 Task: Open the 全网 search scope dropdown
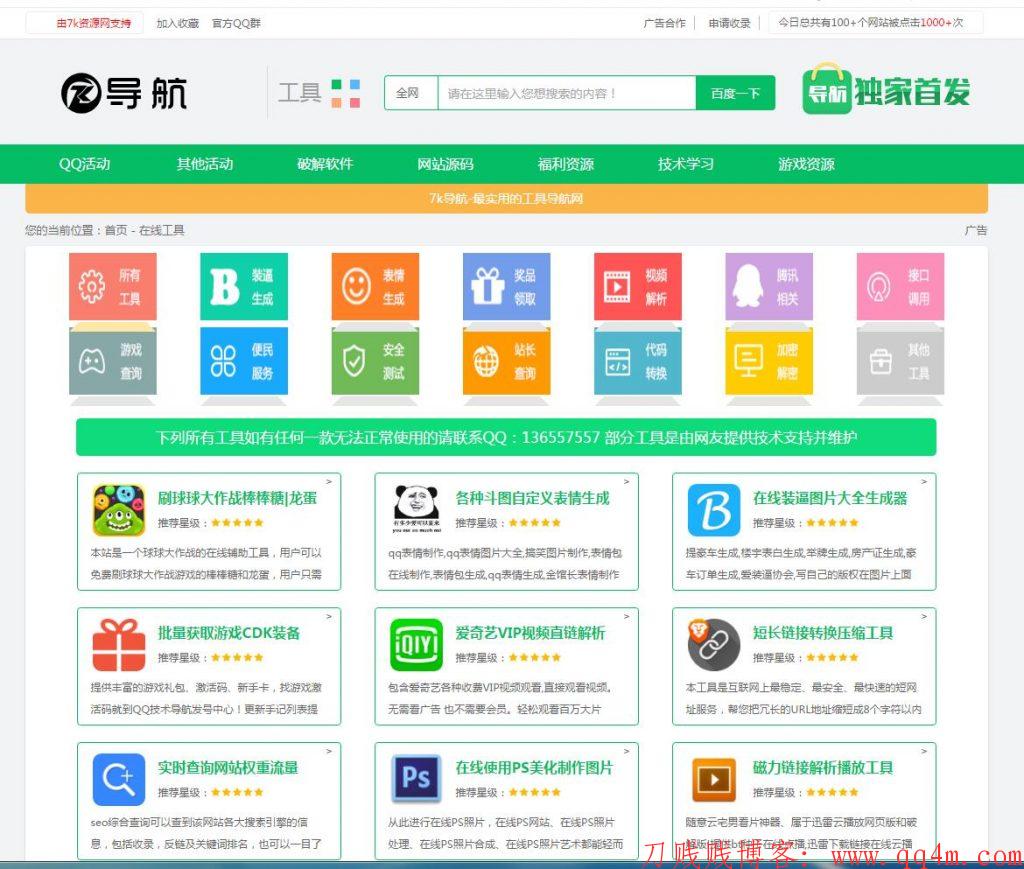(411, 93)
